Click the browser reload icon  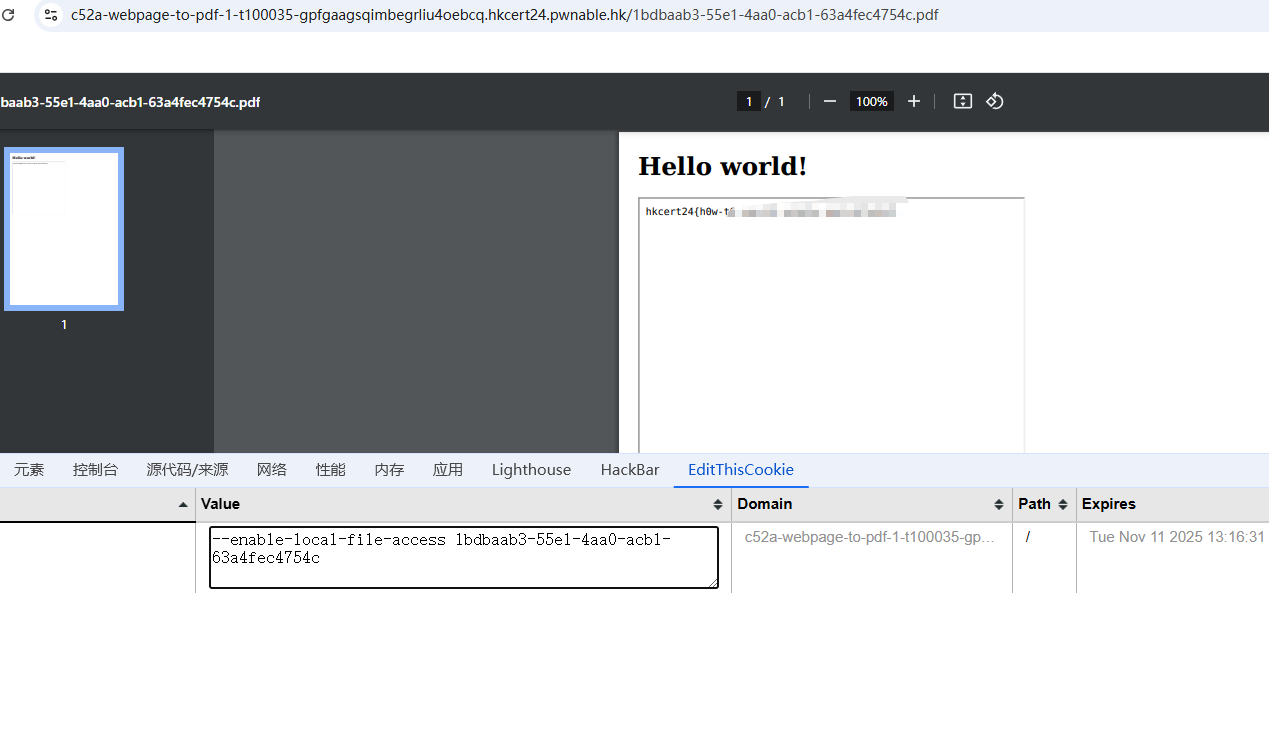click(8, 15)
